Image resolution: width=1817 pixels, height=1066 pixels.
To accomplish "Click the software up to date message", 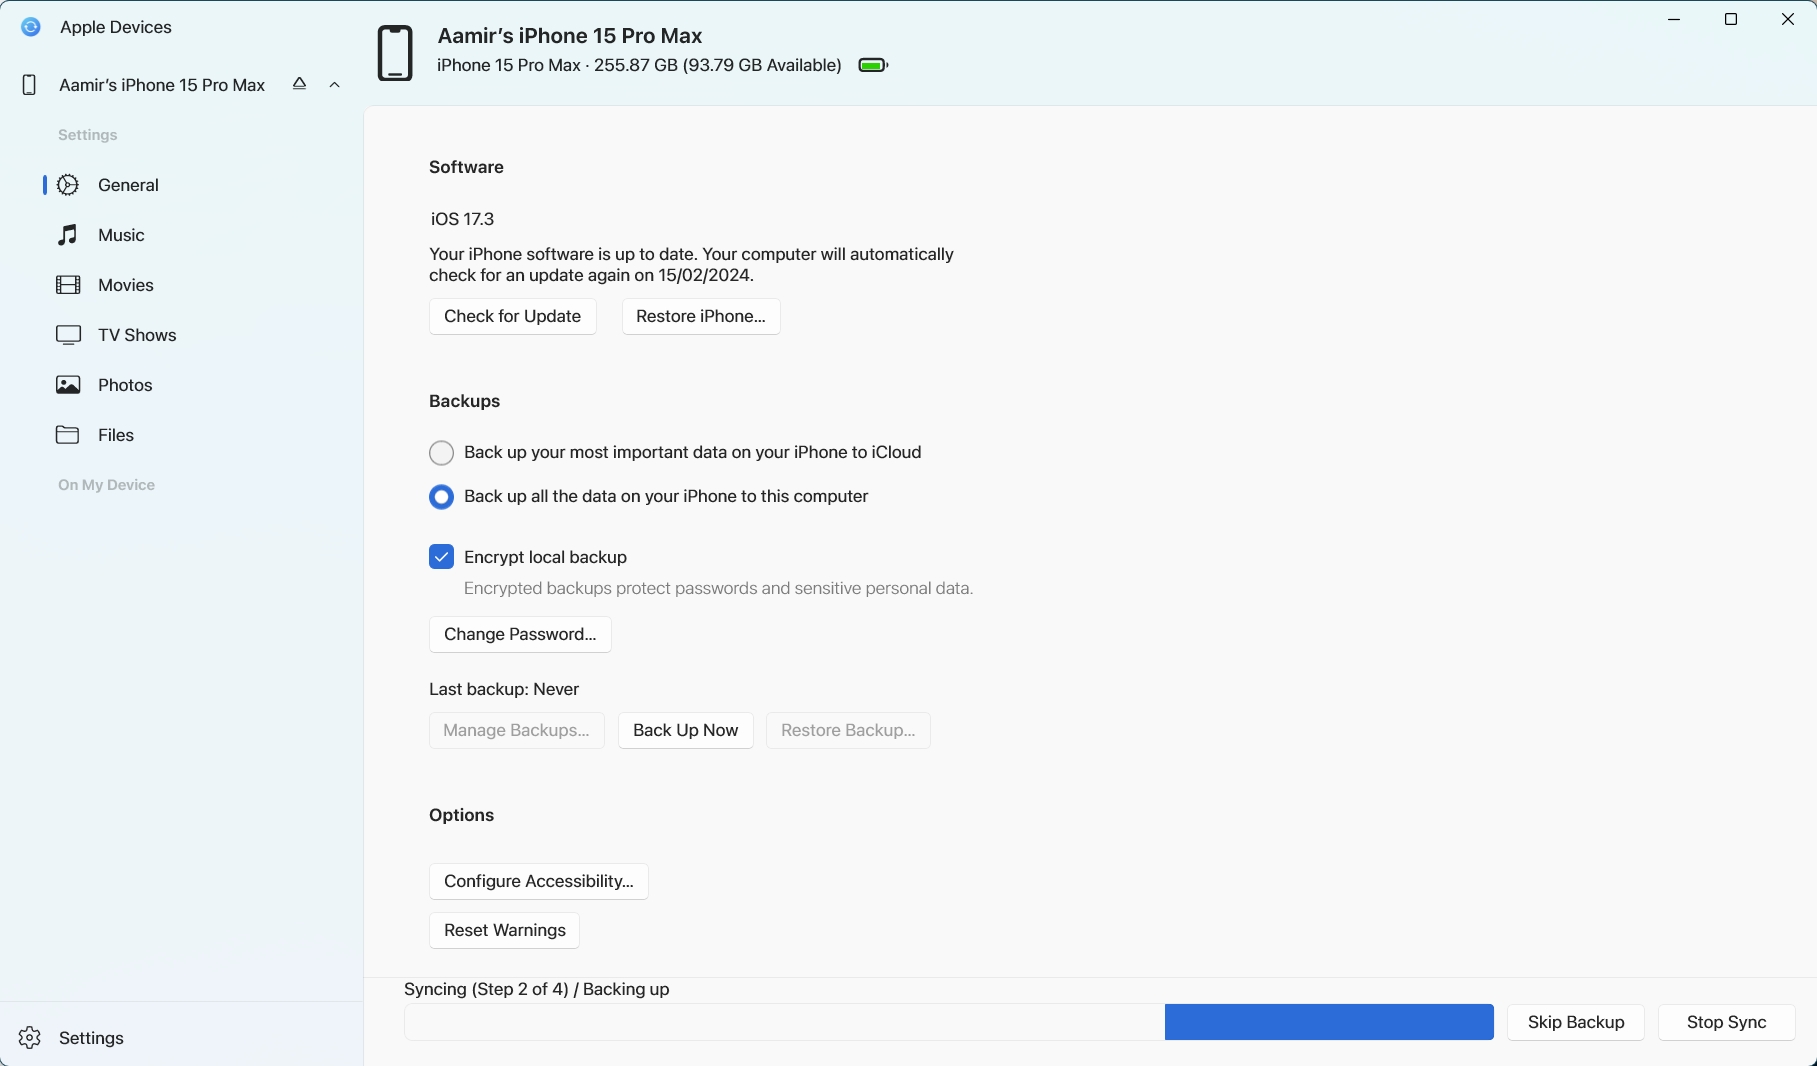I will point(692,265).
